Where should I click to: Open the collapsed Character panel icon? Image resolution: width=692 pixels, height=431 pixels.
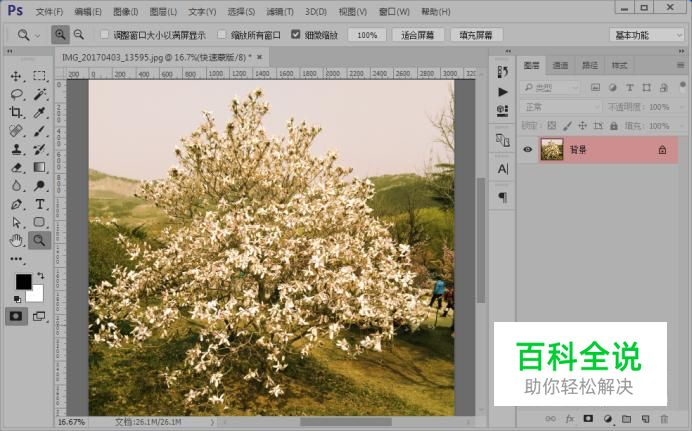point(503,169)
